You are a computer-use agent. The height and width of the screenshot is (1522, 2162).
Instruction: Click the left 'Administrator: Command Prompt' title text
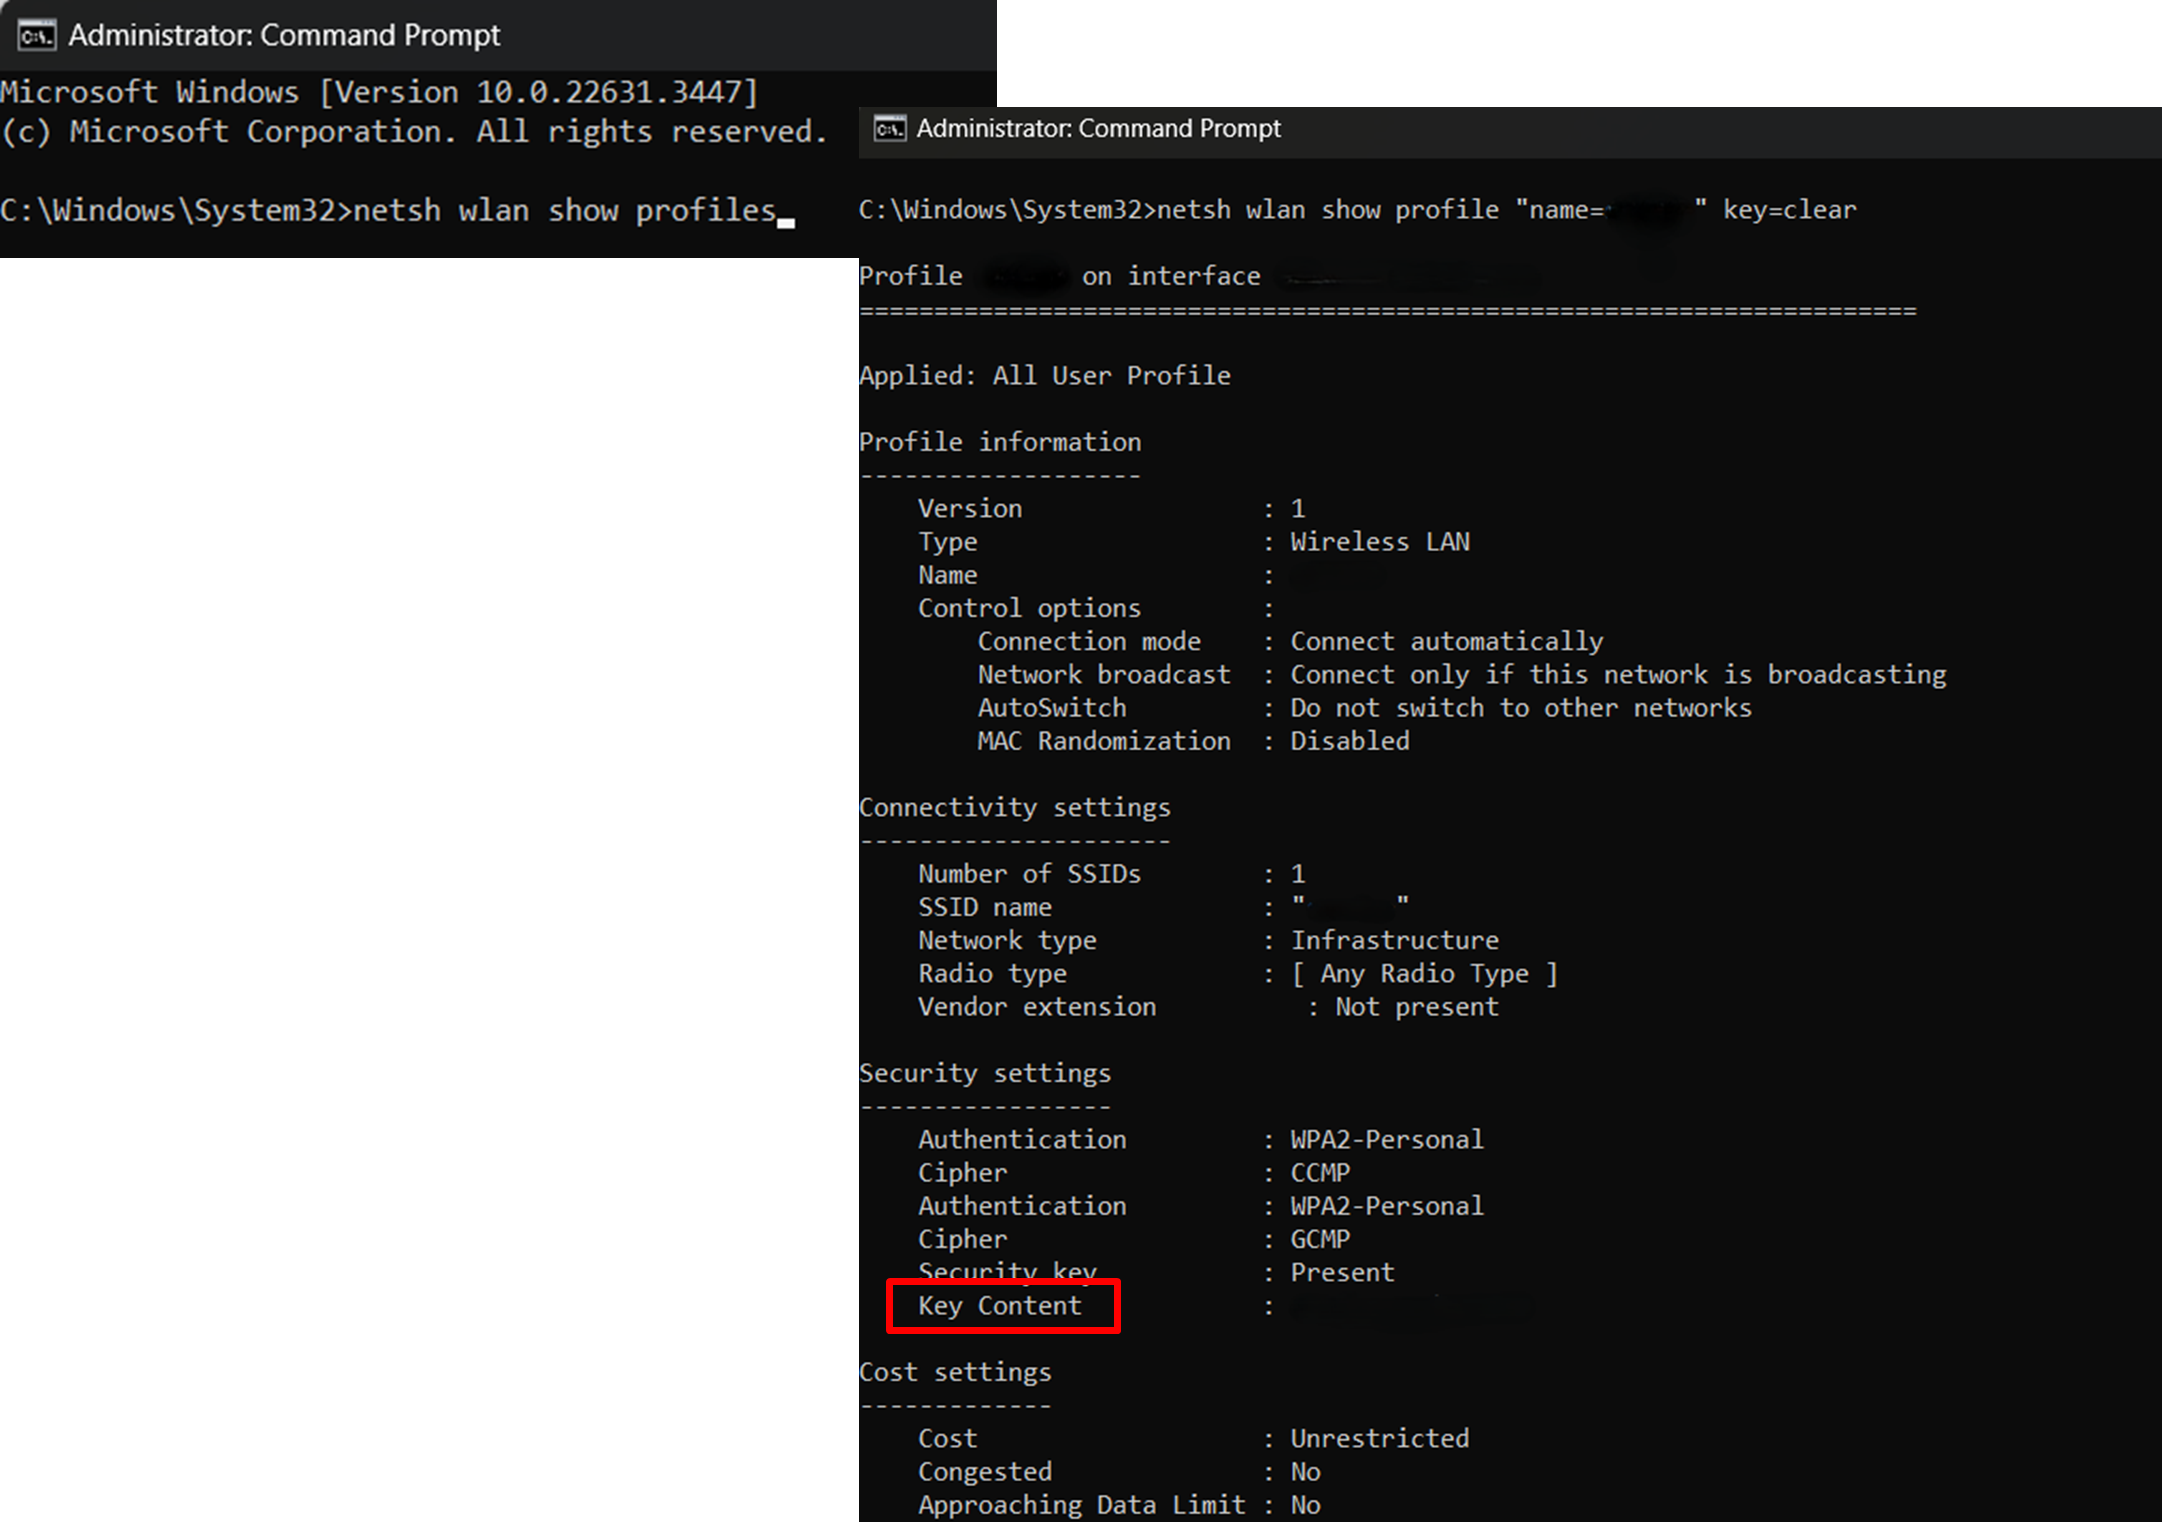click(284, 36)
